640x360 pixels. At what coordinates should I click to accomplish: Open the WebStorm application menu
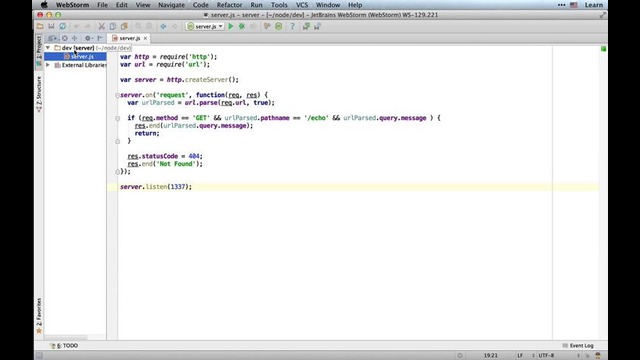point(72,5)
